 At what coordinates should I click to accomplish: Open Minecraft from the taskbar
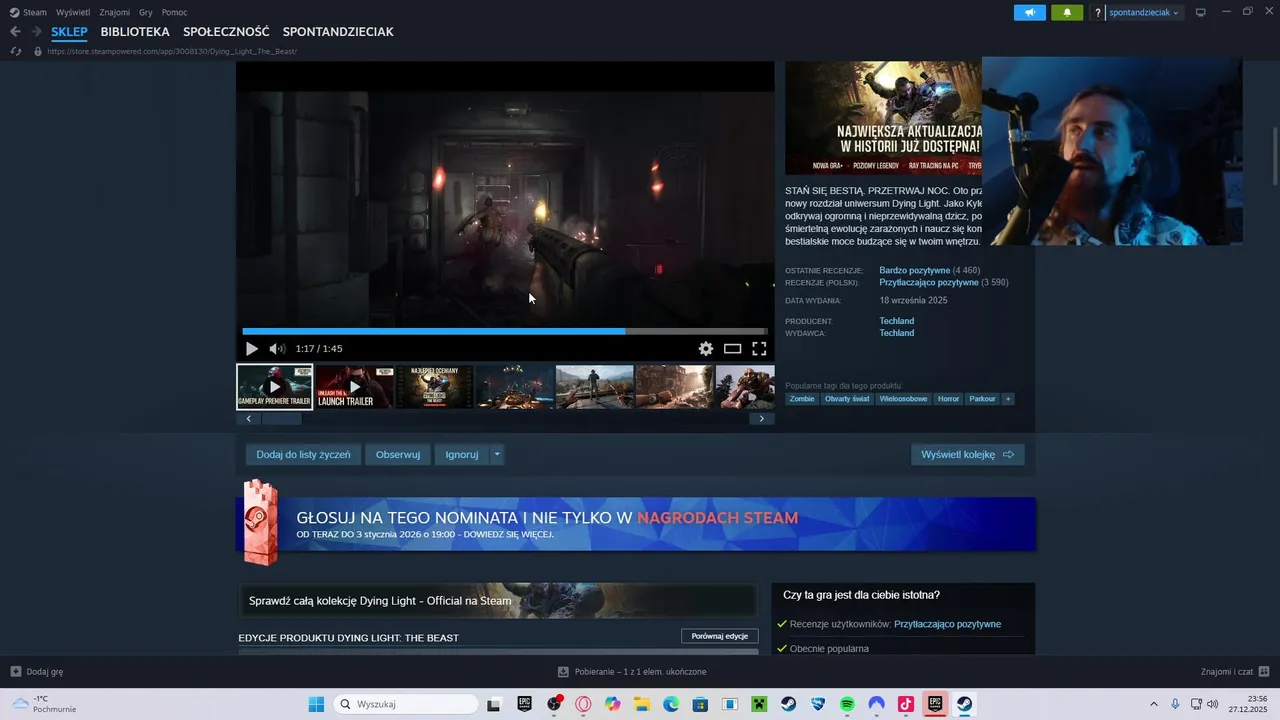click(x=759, y=704)
